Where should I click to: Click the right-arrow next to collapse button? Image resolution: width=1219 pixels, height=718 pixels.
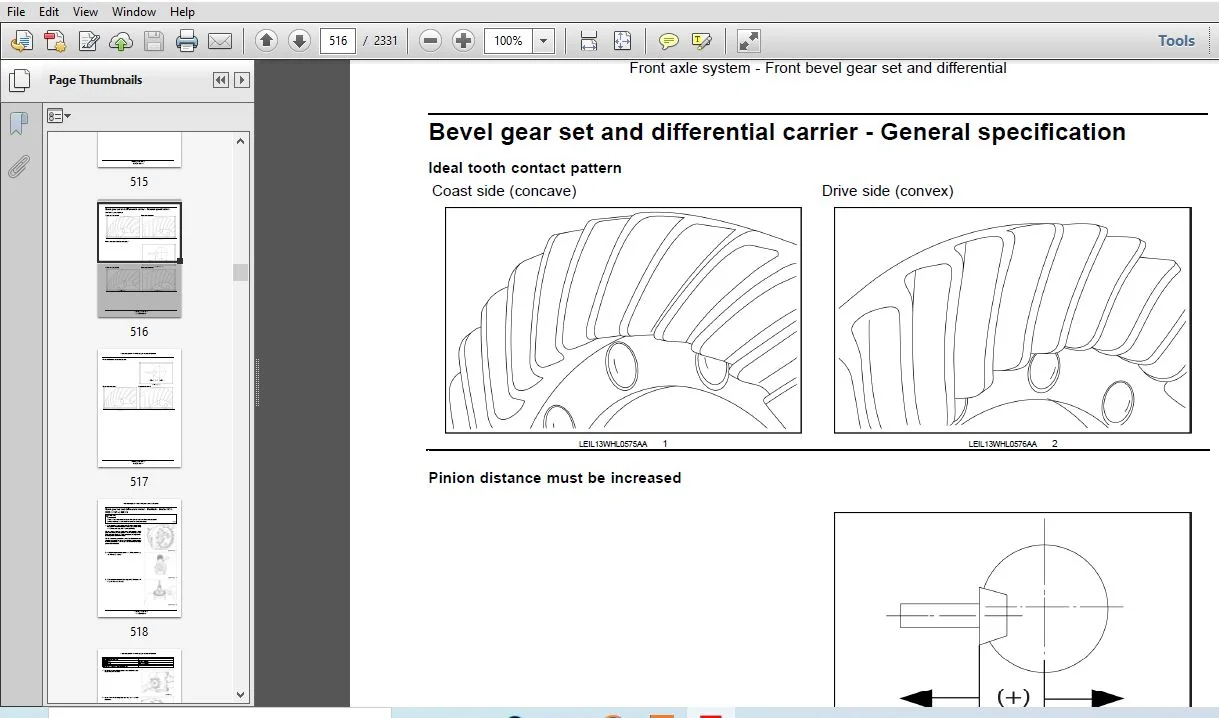(x=242, y=80)
